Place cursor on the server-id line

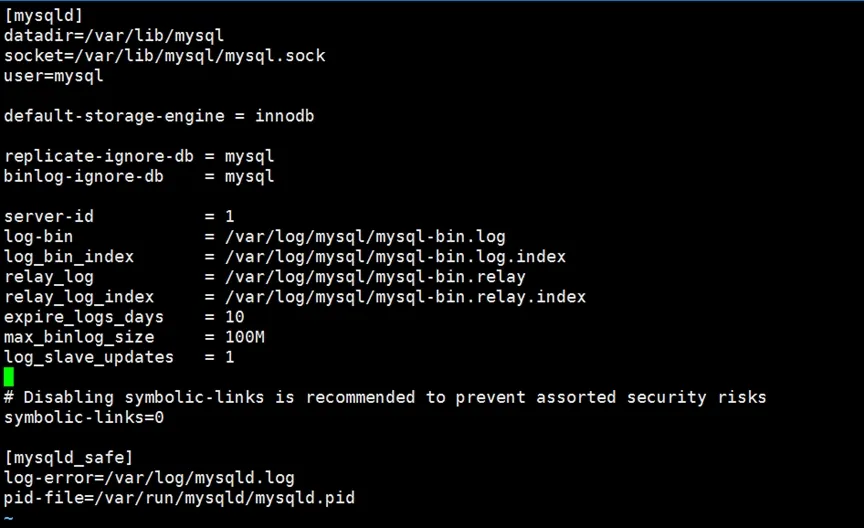coord(118,216)
